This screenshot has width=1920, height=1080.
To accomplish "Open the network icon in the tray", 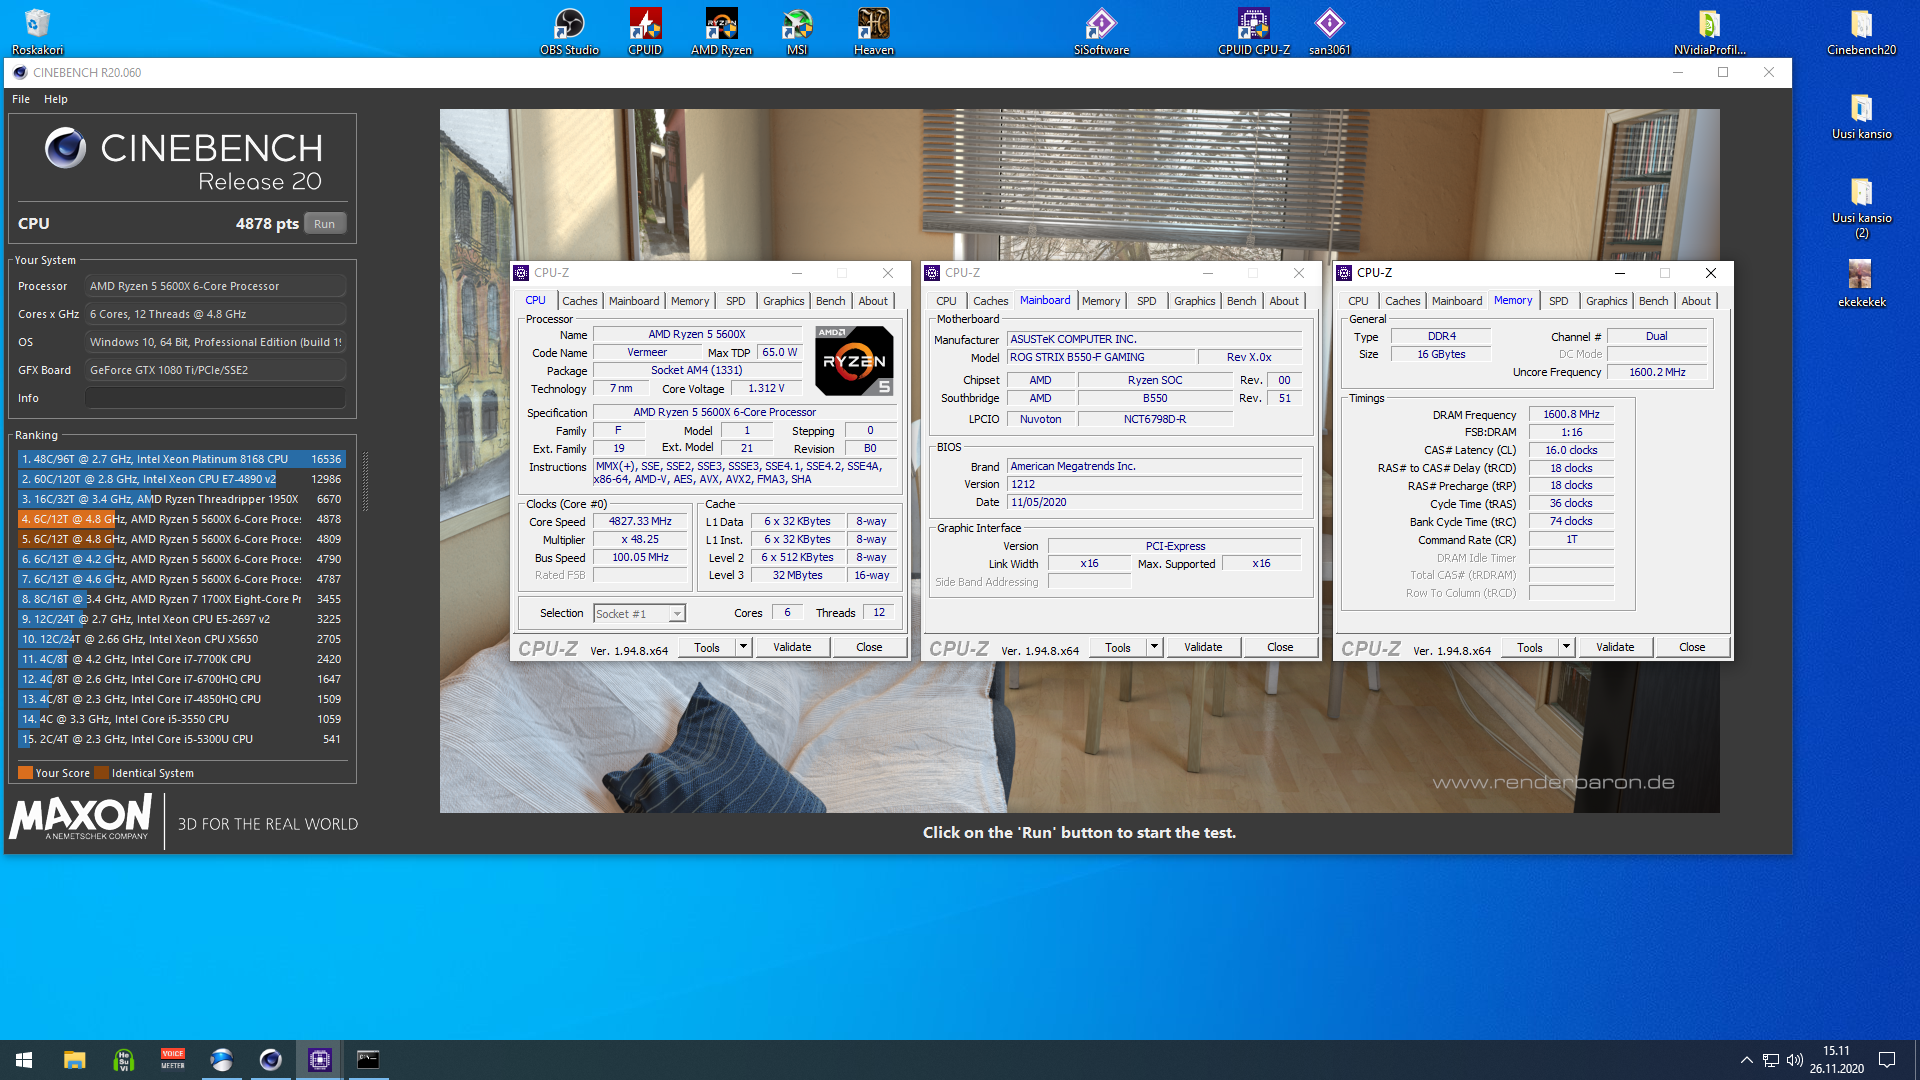I will 1770,1060.
